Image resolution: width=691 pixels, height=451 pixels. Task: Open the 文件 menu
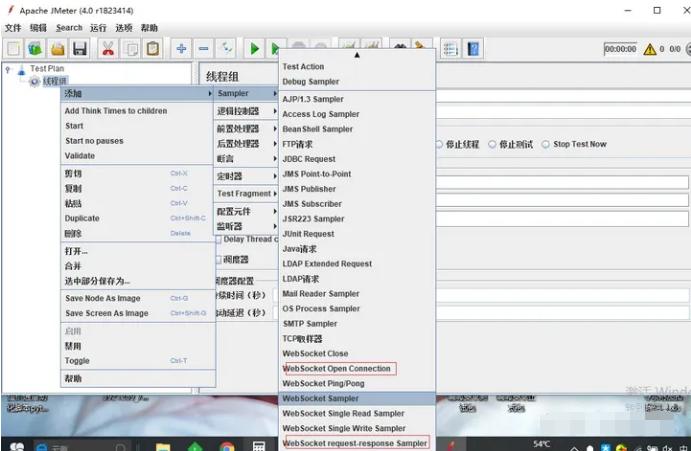[x=13, y=28]
